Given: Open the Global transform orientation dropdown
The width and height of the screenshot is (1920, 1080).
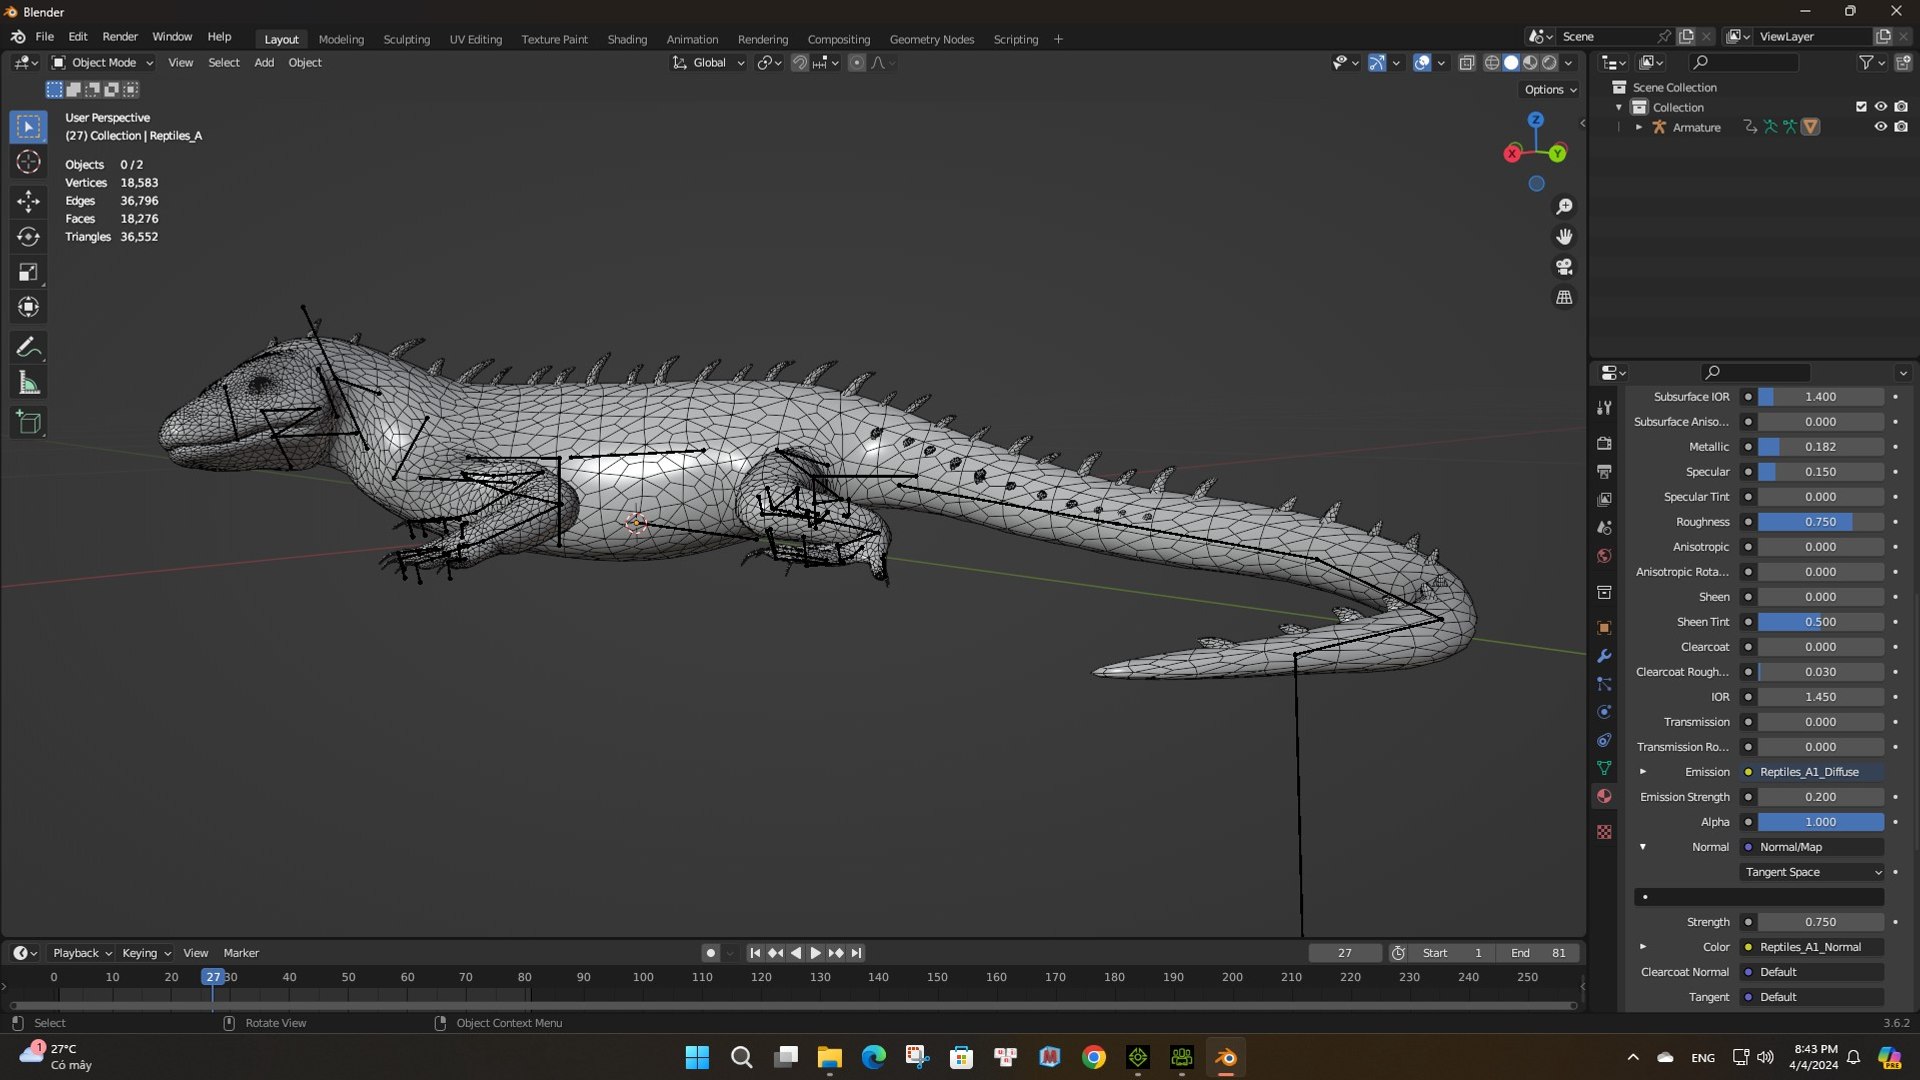Looking at the screenshot, I should coord(708,63).
